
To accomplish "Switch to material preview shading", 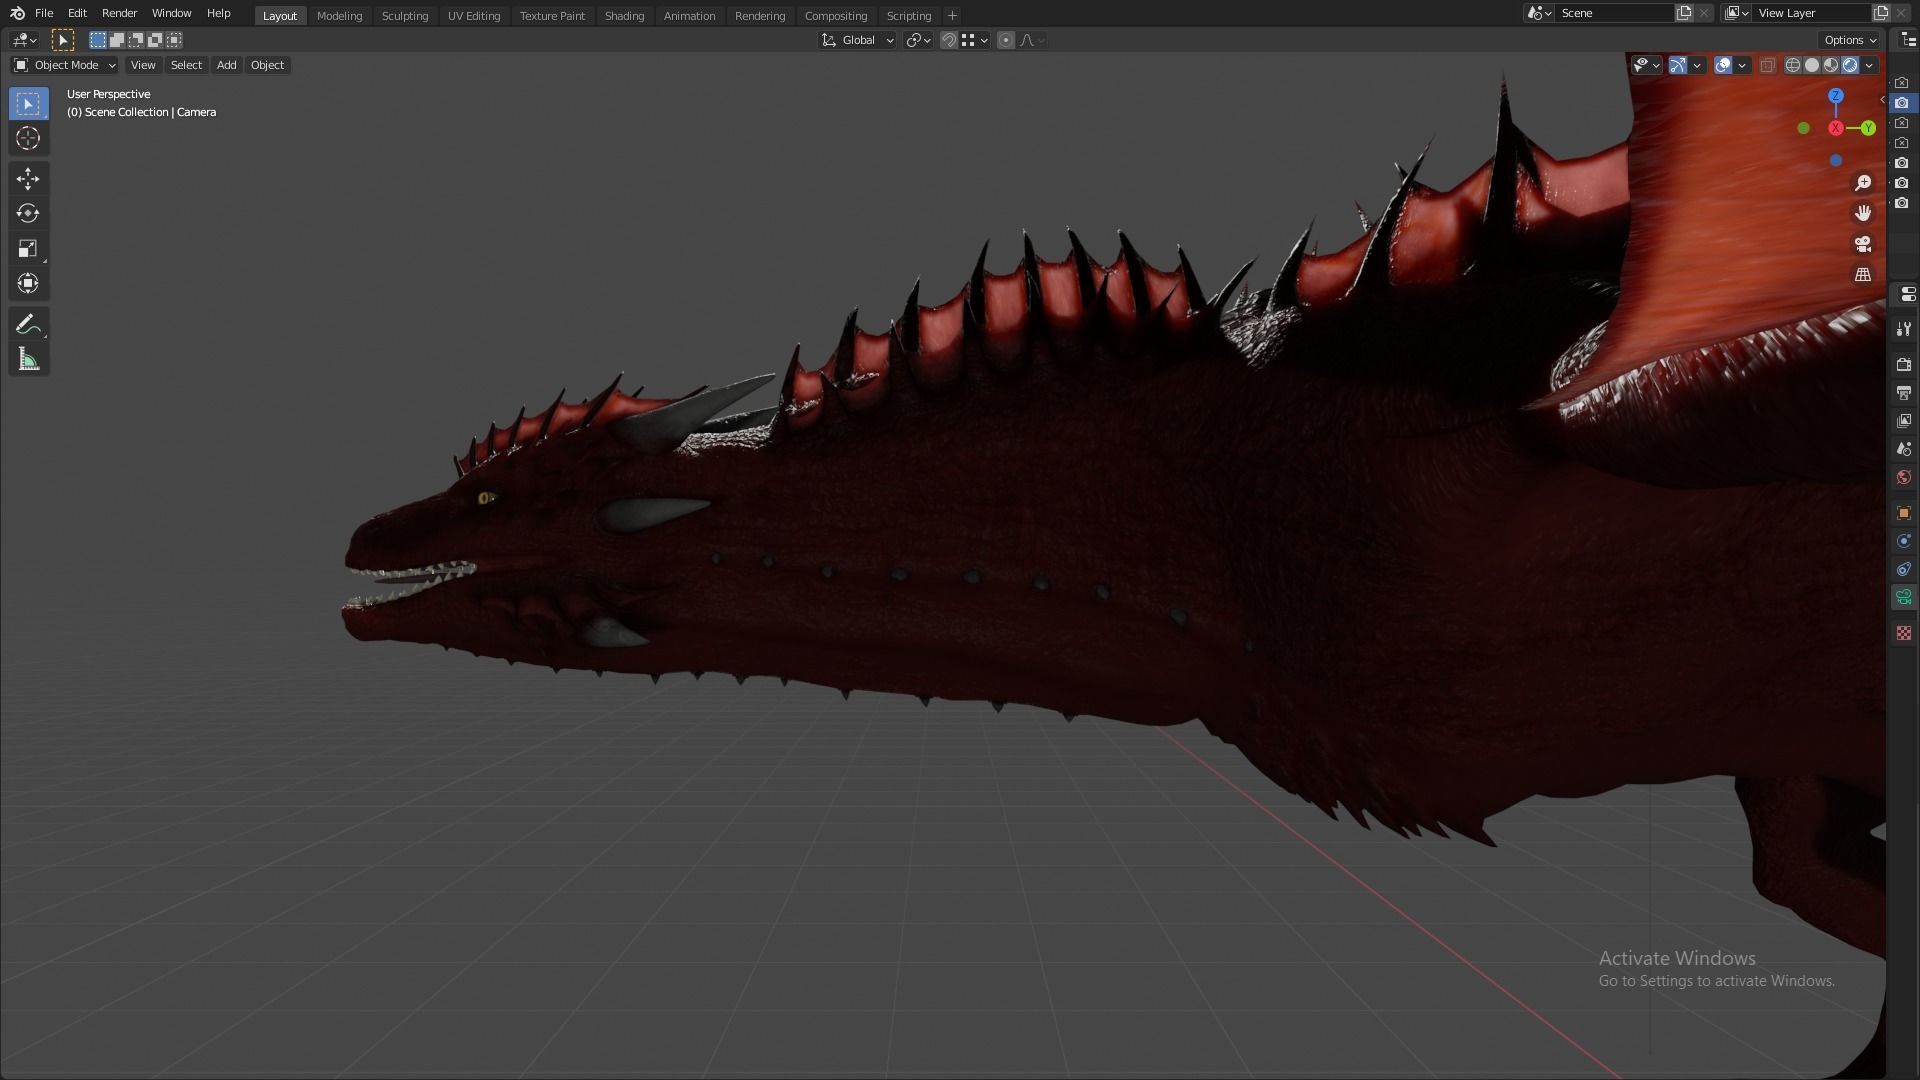I will coord(1831,65).
